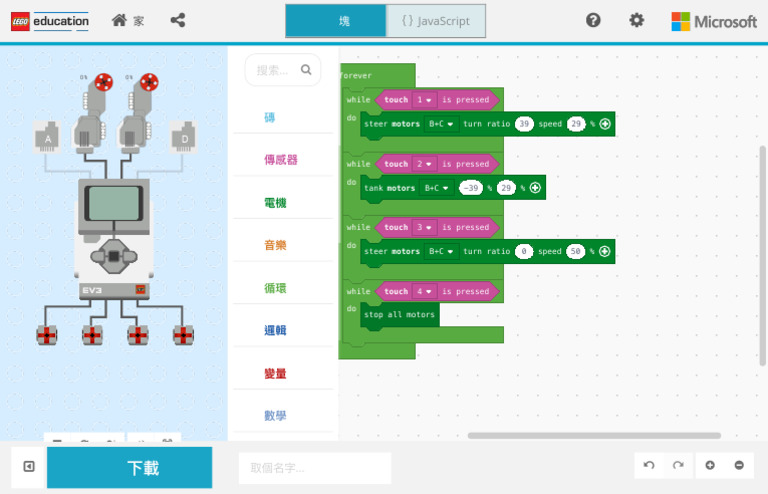Screen dimensions: 768x494
Task: Click the EV3 brick right arrow button
Action: 130,256
